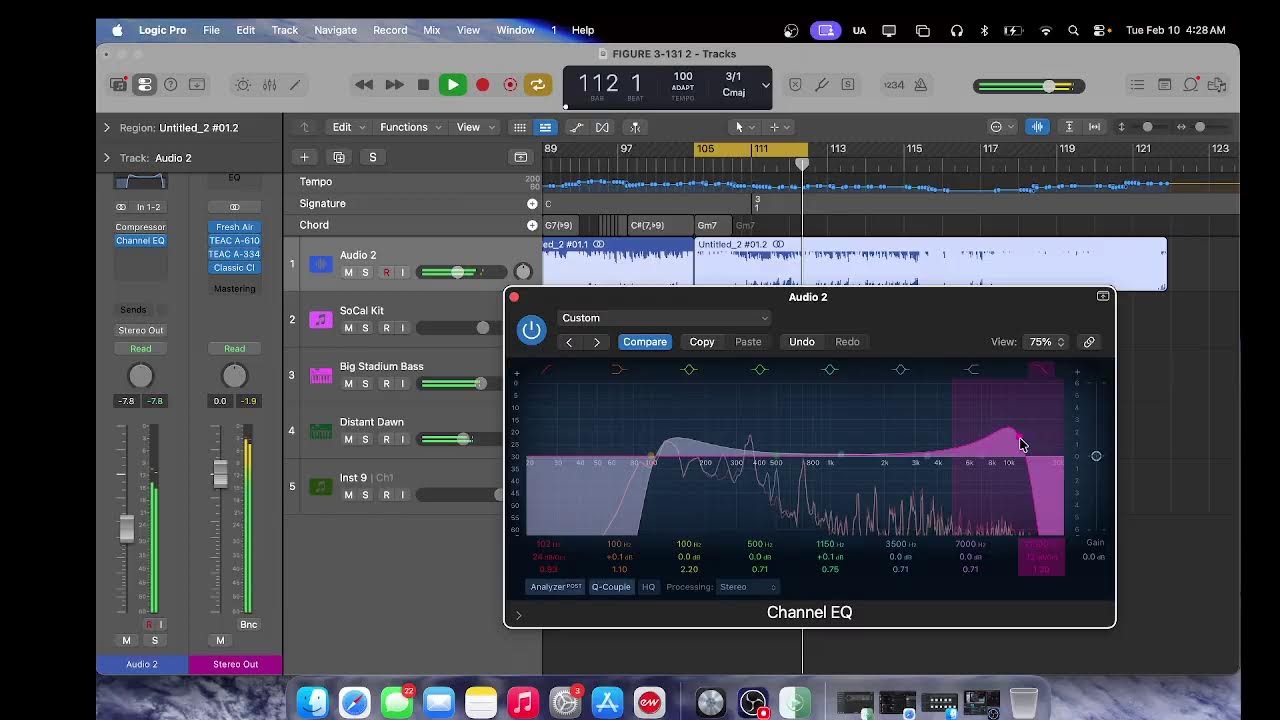Screen dimensions: 1280x720
Task: Open Smart Controls in the control bar
Action: pos(243,85)
